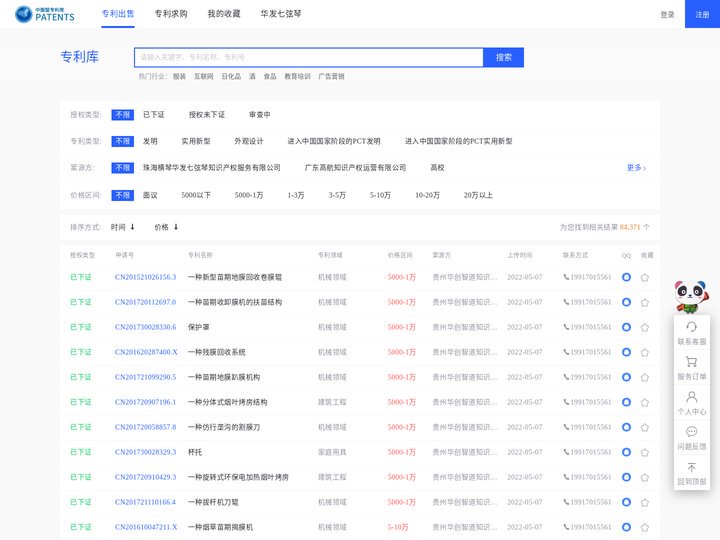
Task: Open the 专利库 title link
Action: 79,57
